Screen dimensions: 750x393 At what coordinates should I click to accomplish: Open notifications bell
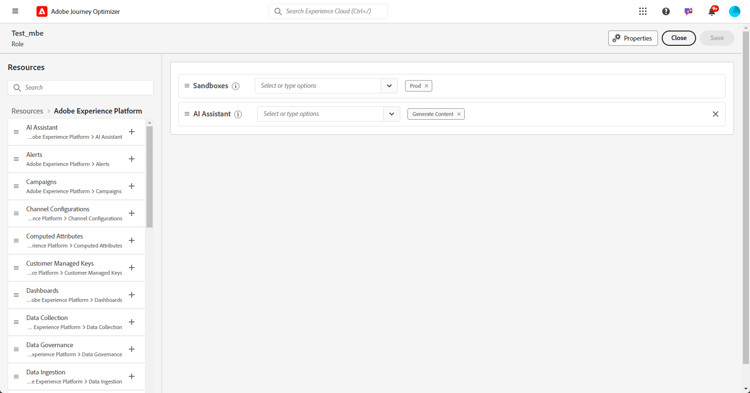point(712,11)
